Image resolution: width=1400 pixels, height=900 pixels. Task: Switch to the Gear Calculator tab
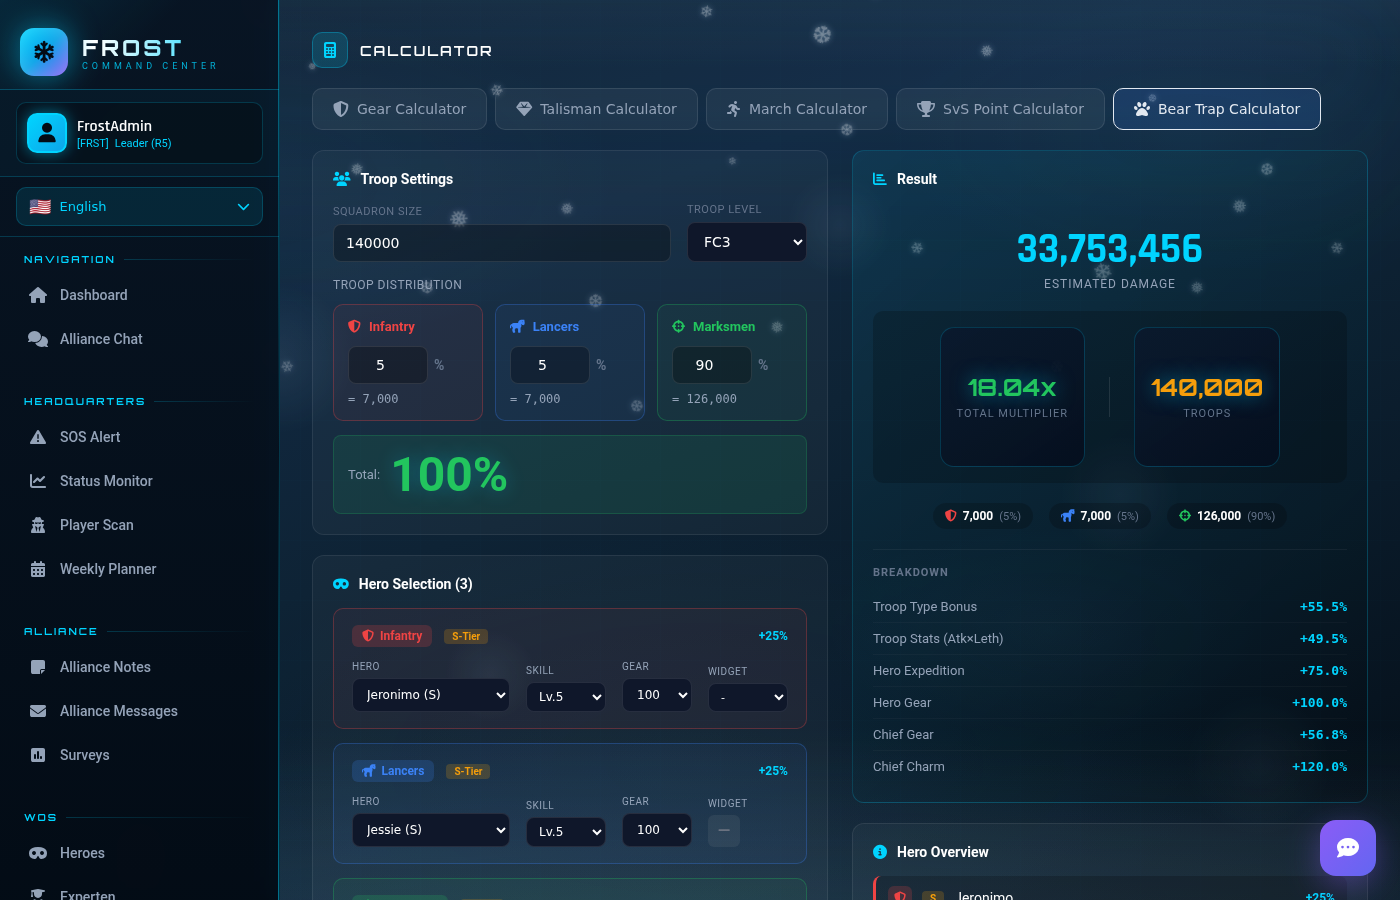[x=399, y=109]
